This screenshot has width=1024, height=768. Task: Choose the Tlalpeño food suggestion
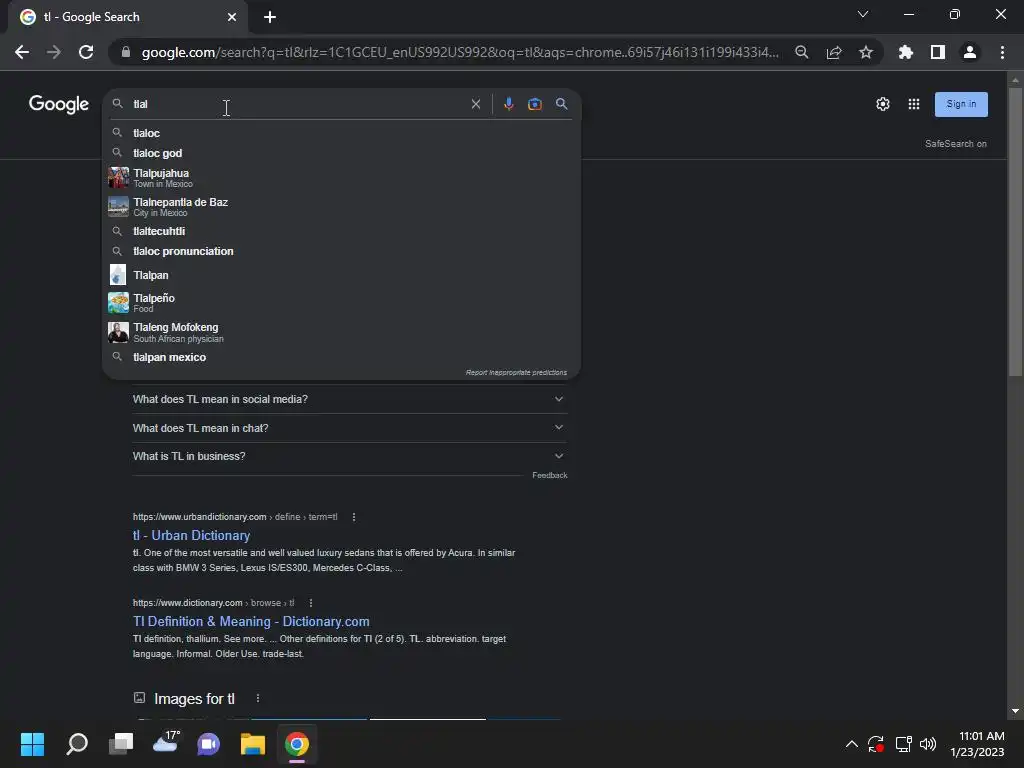(342, 302)
